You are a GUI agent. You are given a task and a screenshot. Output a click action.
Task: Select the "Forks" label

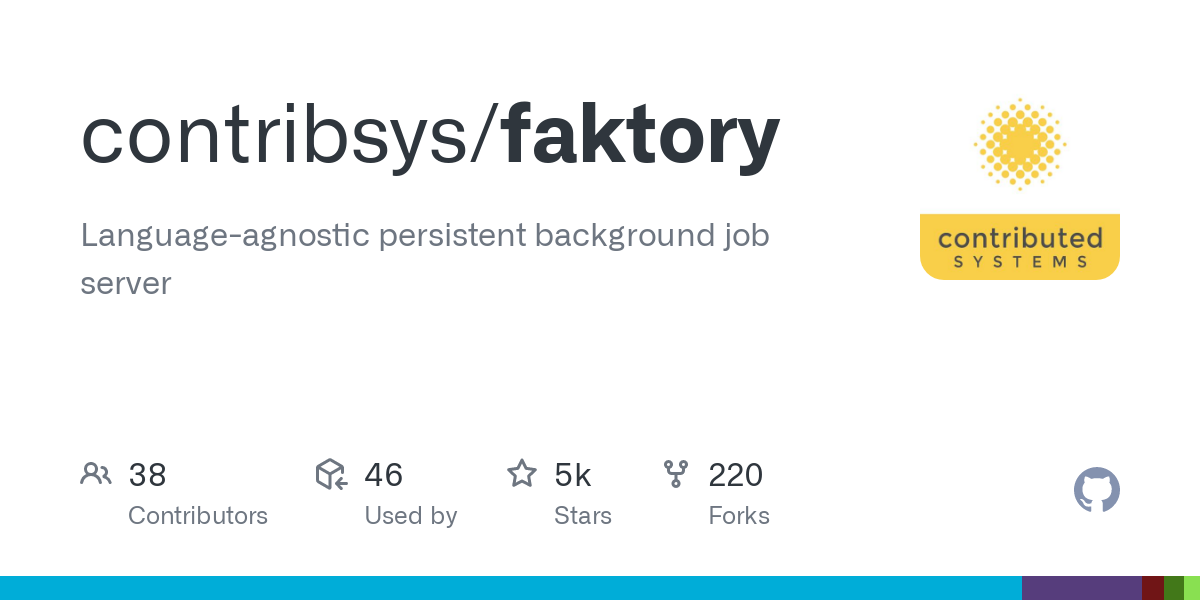tap(739, 516)
